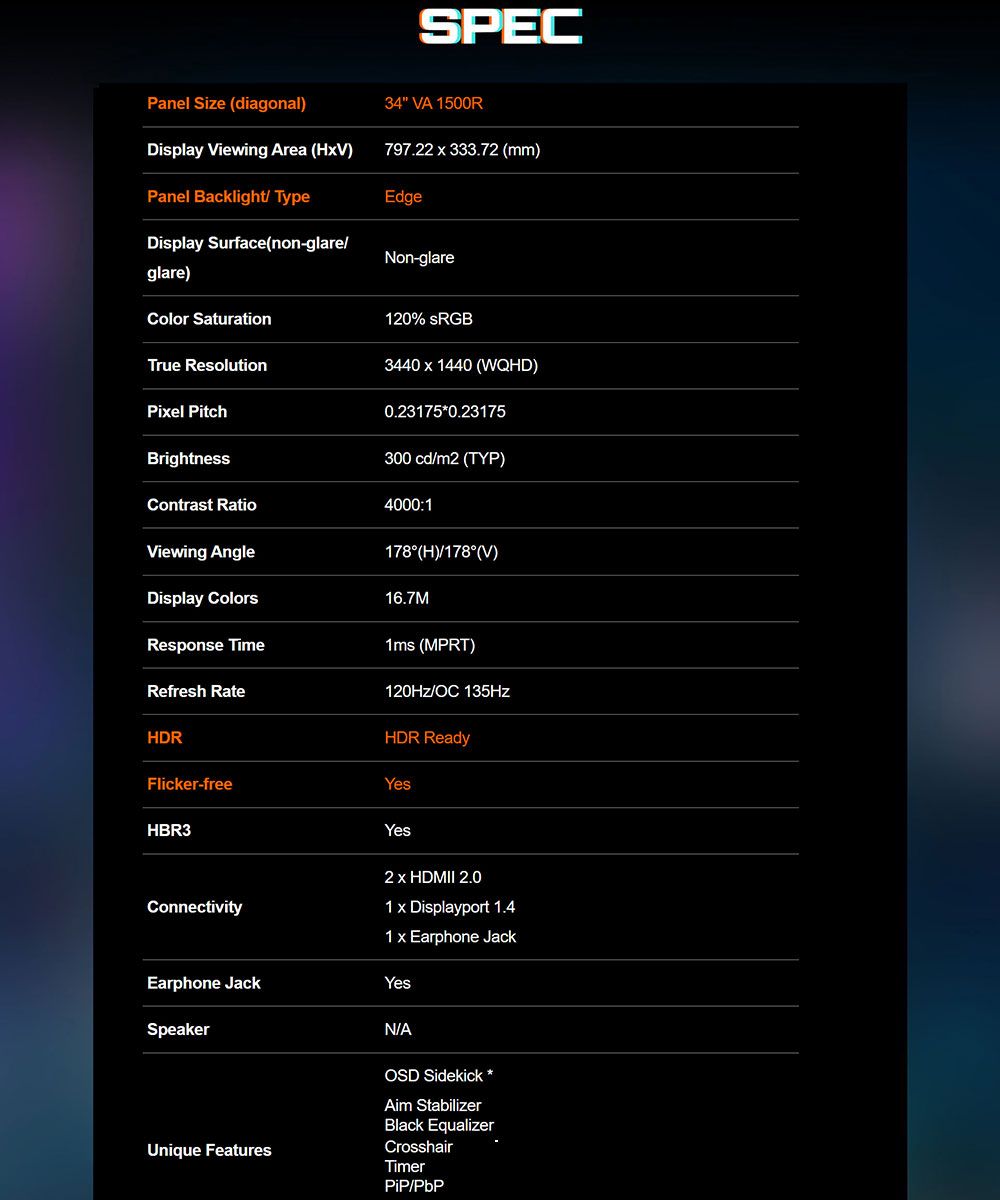
Task: Click the '1 x Earphone Jack' entry
Action: (451, 937)
